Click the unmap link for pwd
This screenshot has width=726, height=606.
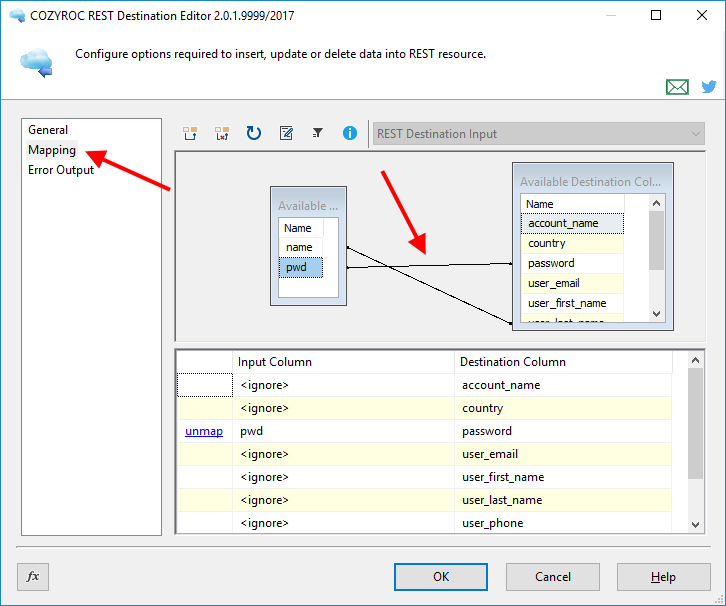pyautogui.click(x=204, y=431)
